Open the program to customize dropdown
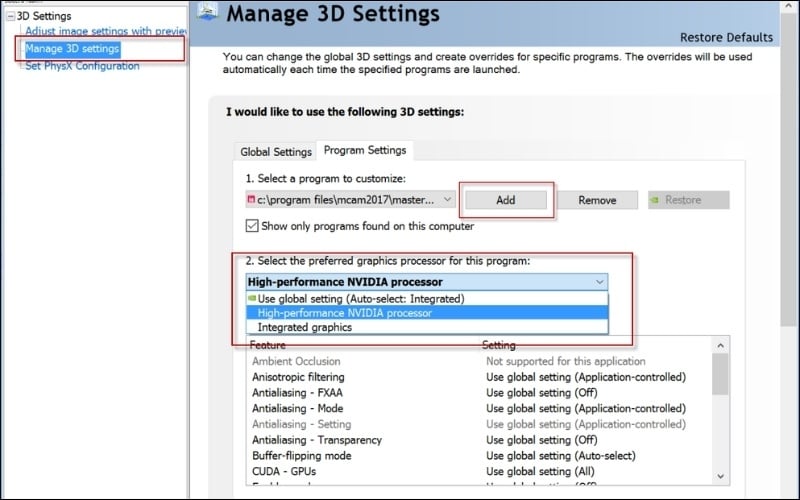The image size is (800, 500). coord(446,200)
